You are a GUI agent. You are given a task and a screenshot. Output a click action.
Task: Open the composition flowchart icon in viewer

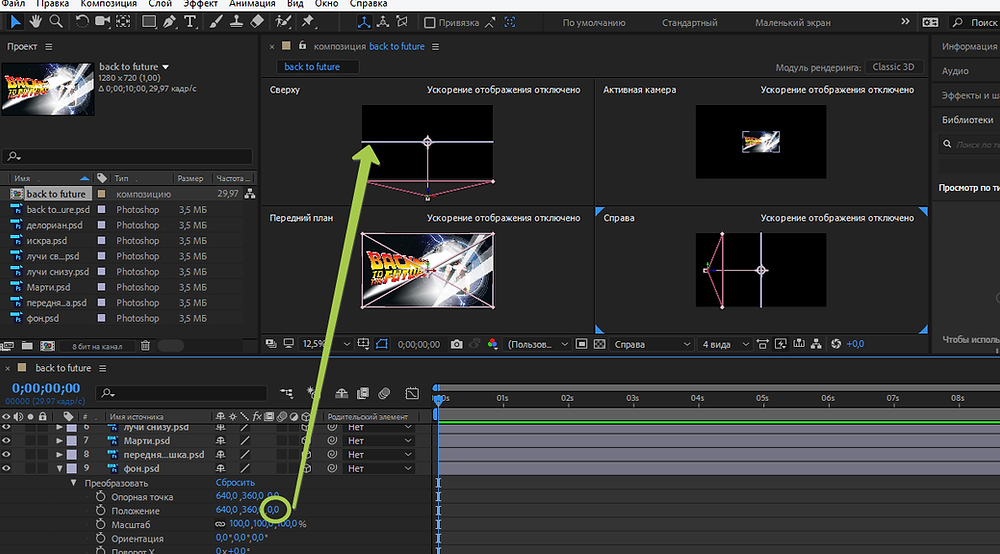[816, 344]
